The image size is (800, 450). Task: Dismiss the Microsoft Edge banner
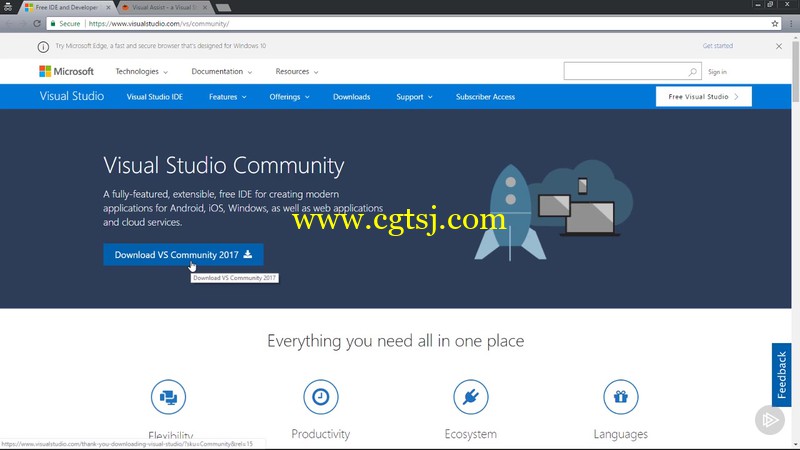pyautogui.click(x=779, y=46)
